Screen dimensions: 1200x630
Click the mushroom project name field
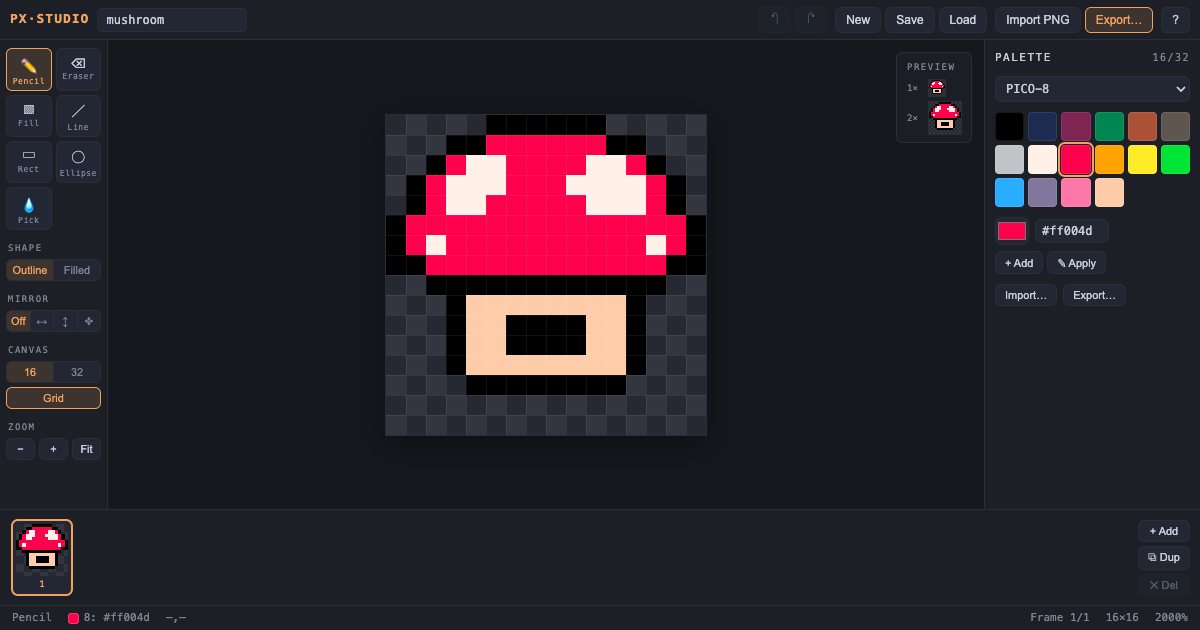click(172, 20)
